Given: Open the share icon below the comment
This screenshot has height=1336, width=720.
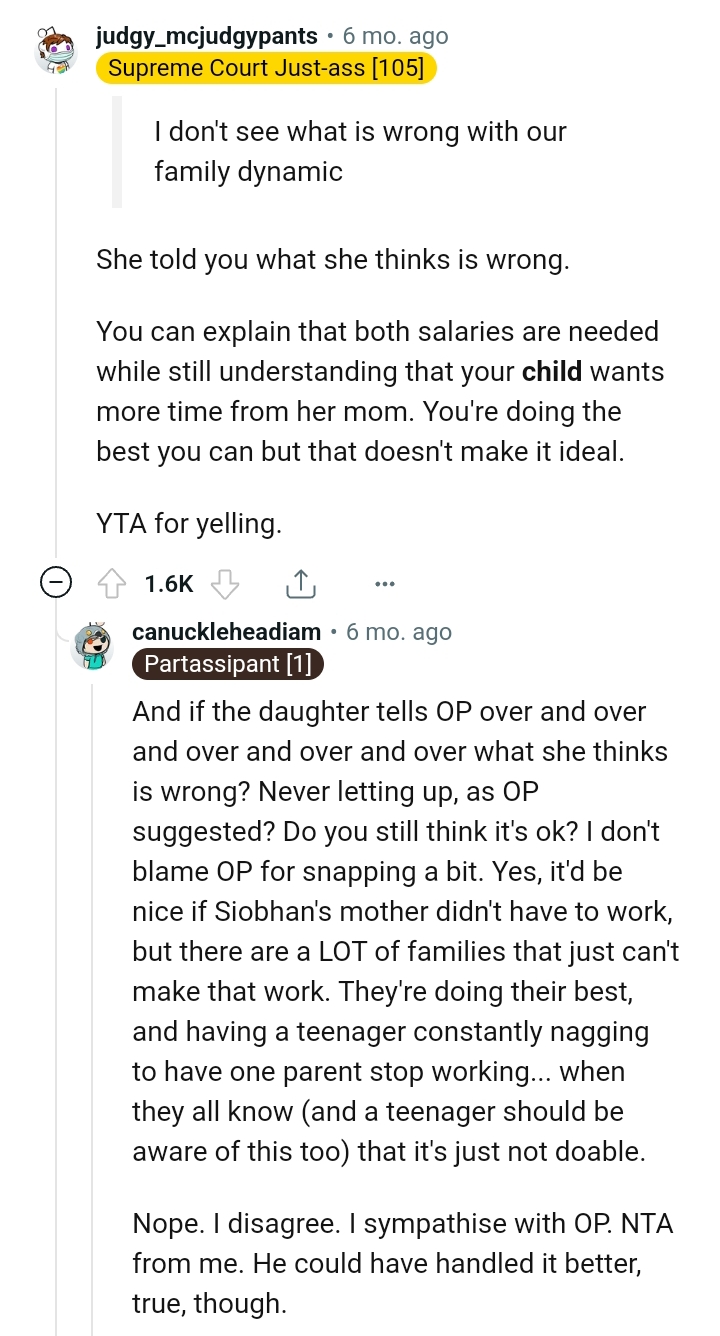Looking at the screenshot, I should 300,583.
